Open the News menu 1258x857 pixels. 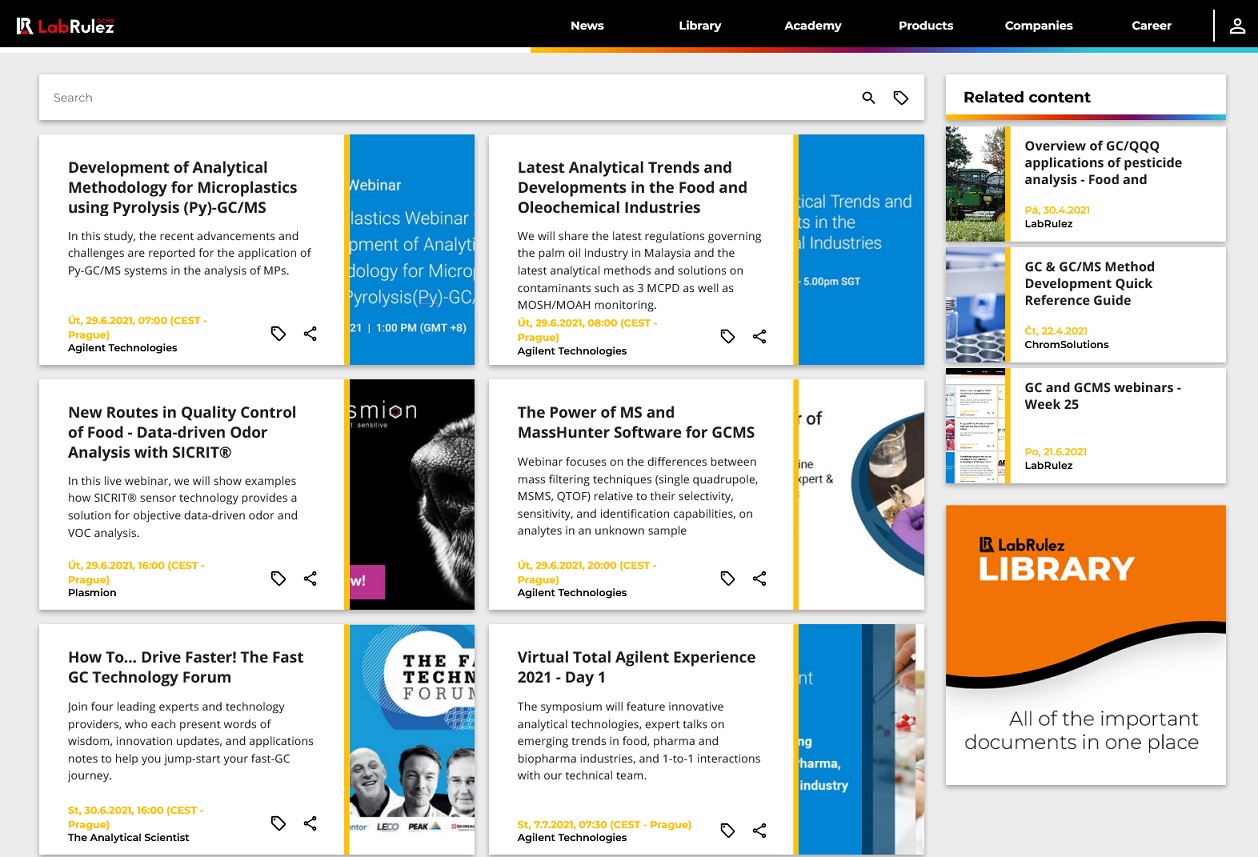[587, 26]
